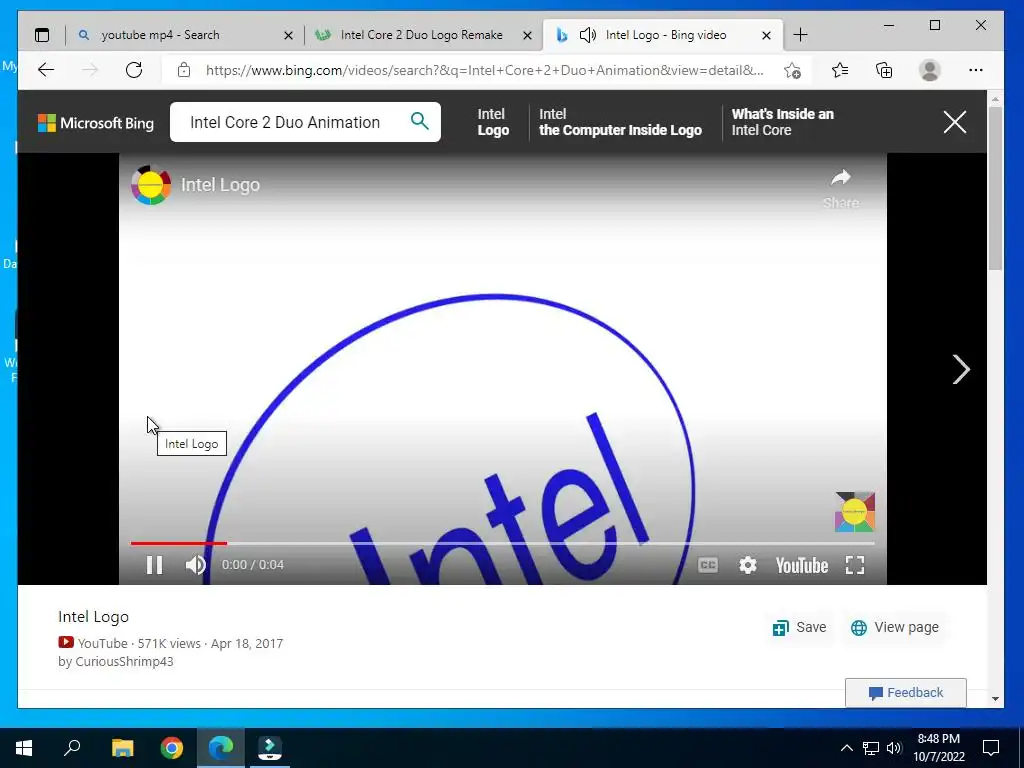The image size is (1024, 768).
Task: Mute the video volume
Action: [x=195, y=565]
